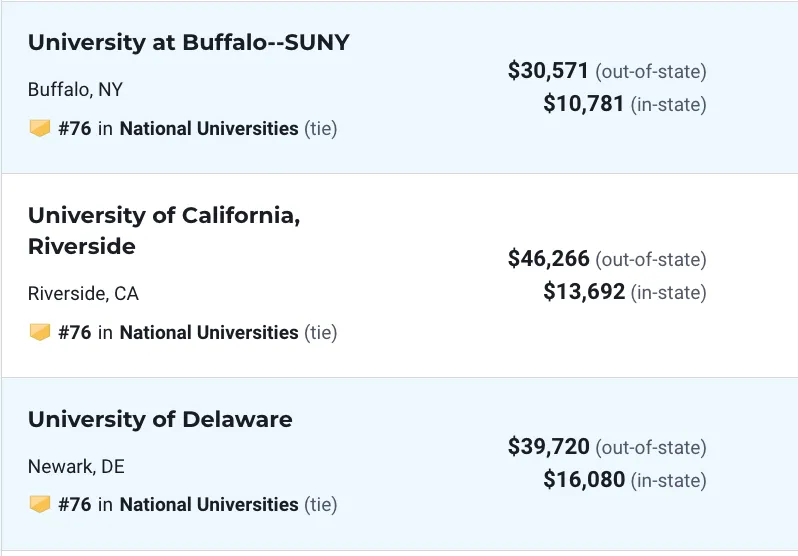Viewport: 798px width, 556px height.
Task: Click the #76 rank number for Buffalo
Action: pos(75,128)
